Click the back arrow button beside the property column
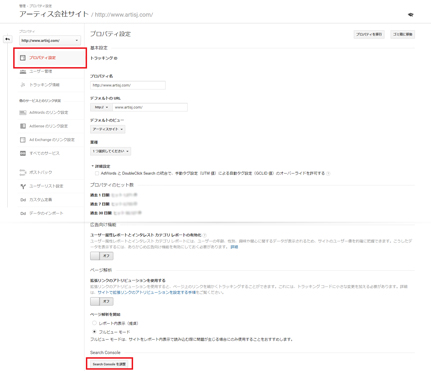Screen dimensions: 431x371 8,39
